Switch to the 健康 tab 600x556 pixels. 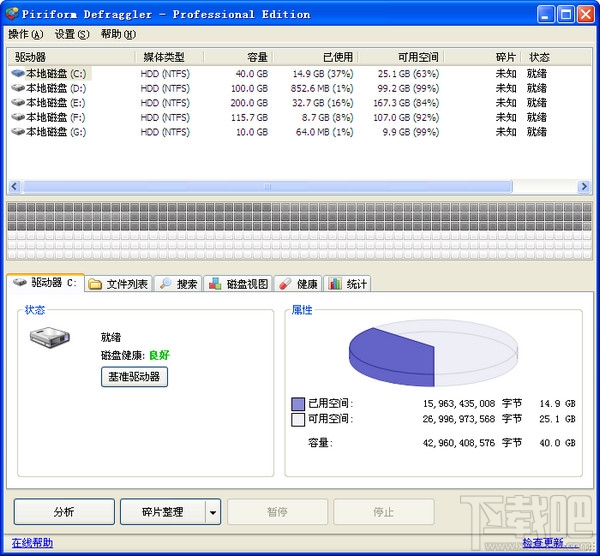point(298,284)
